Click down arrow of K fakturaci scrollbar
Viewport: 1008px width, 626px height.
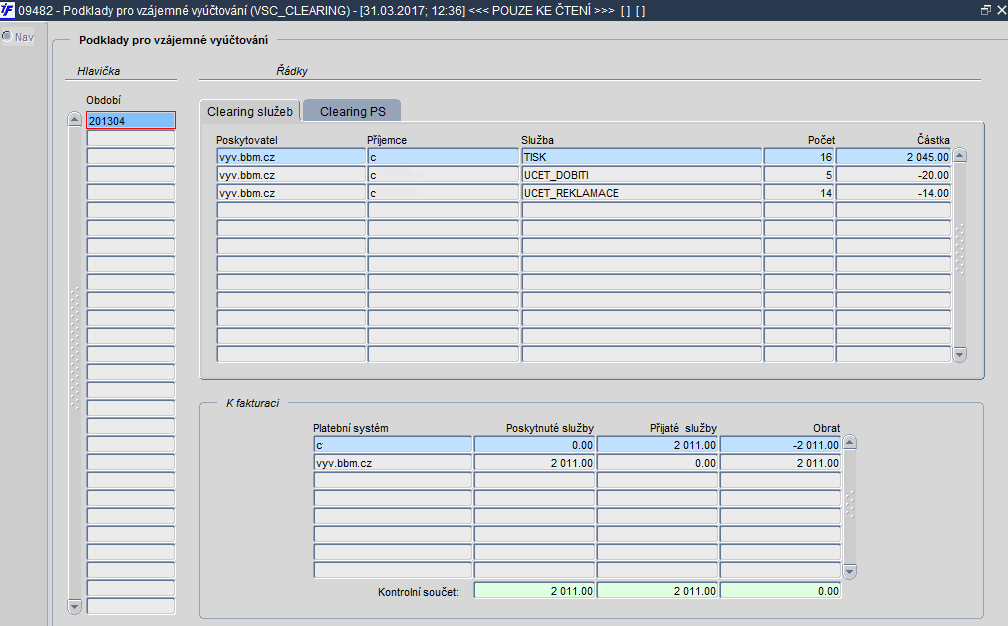849,571
